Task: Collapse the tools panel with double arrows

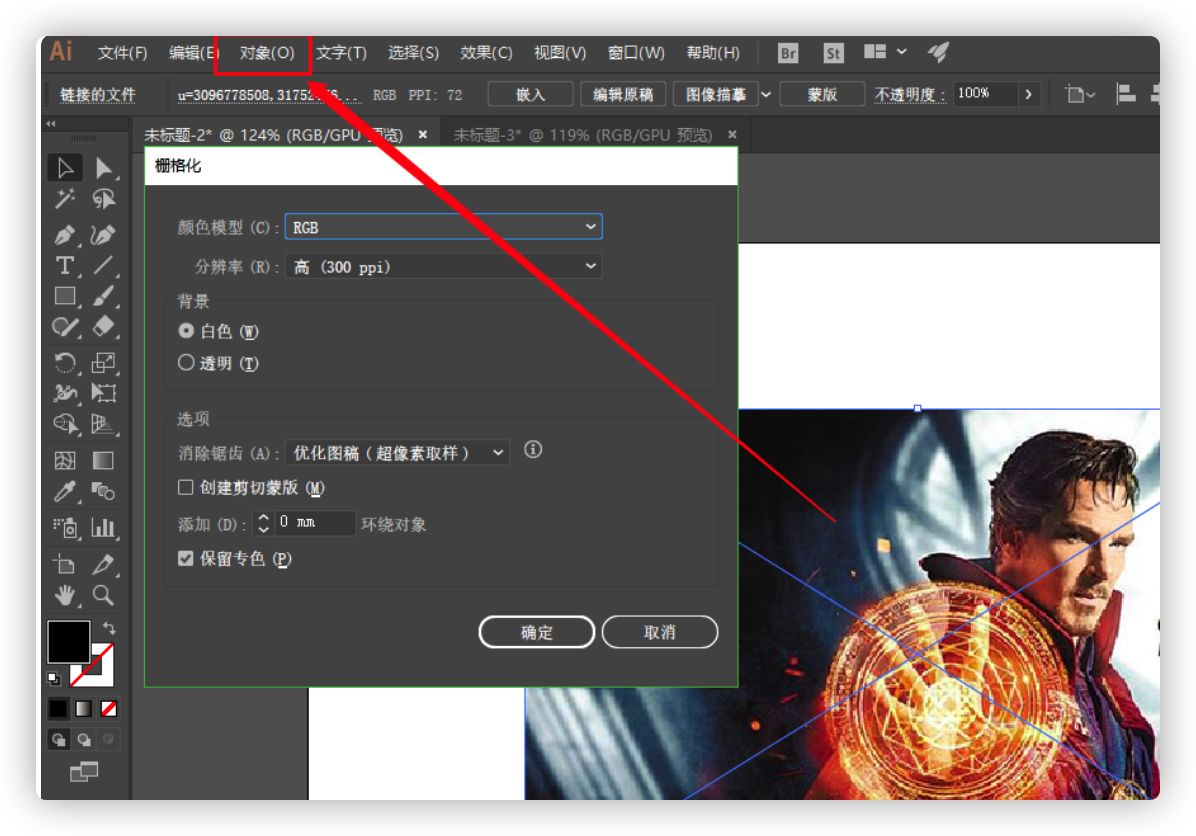Action: [x=51, y=124]
